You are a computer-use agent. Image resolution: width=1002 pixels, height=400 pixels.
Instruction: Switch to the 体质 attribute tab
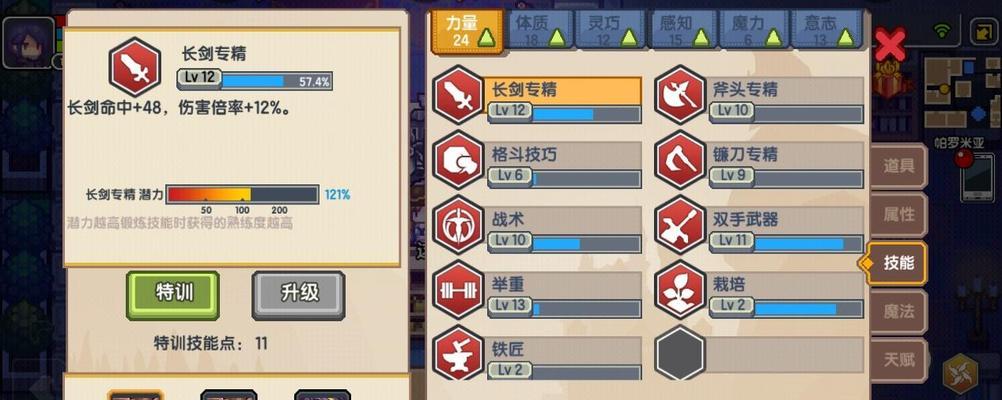(539, 30)
